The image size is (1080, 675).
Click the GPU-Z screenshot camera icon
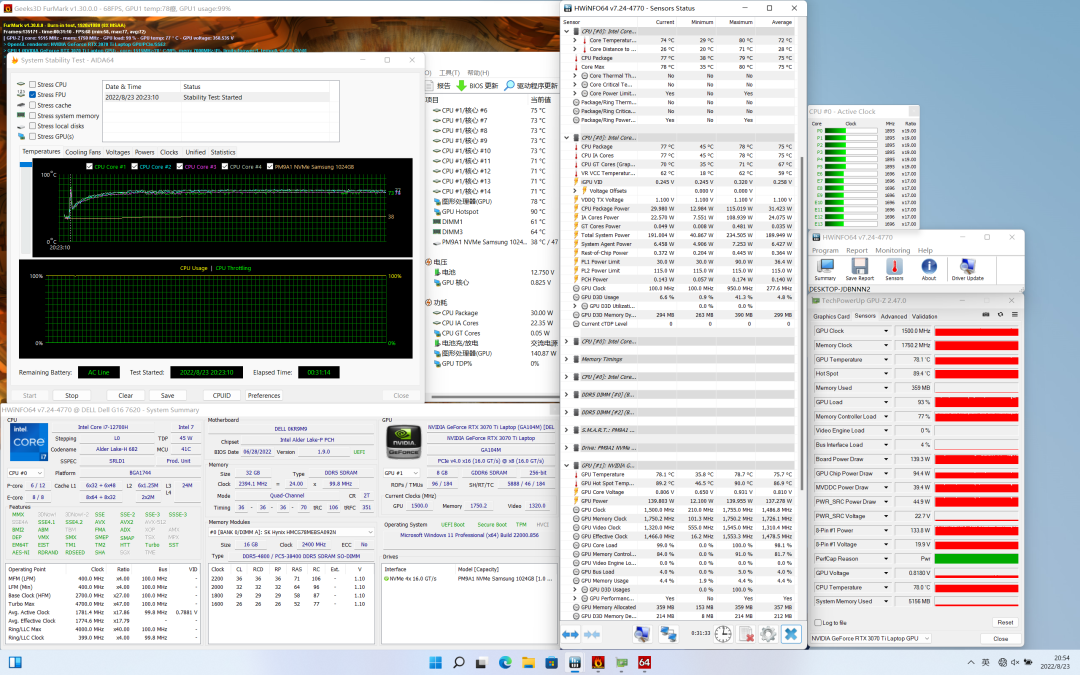coord(986,315)
